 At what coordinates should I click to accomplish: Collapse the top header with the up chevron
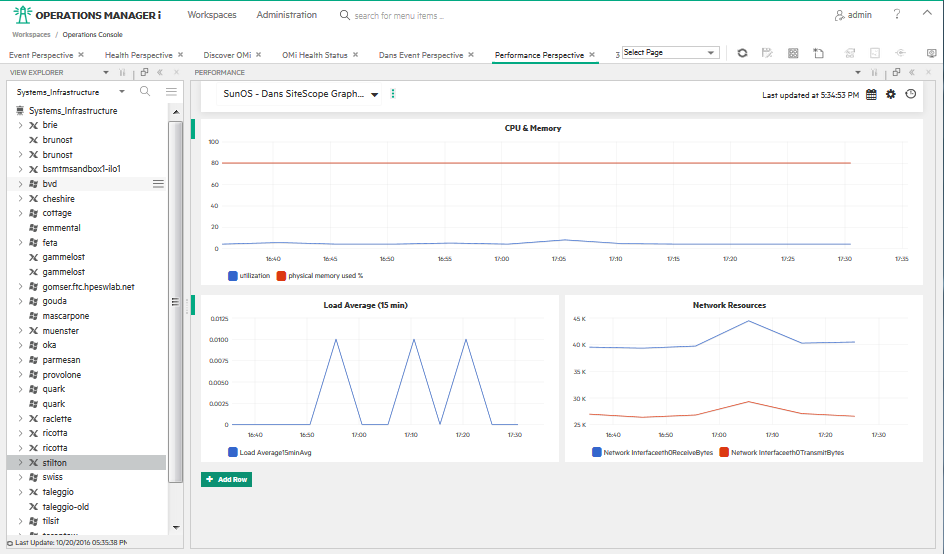click(x=927, y=13)
